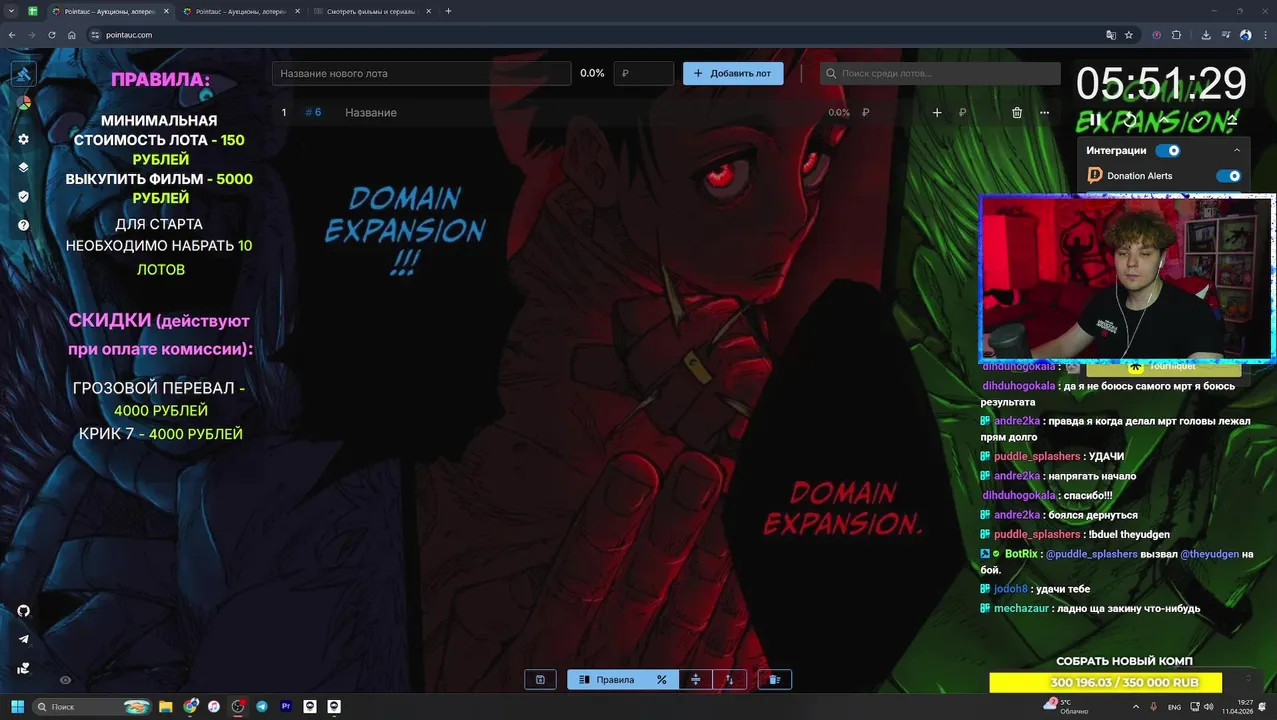This screenshot has width=1277, height=720.
Task: Click the shield checkmark sidebar icon
Action: 24,196
